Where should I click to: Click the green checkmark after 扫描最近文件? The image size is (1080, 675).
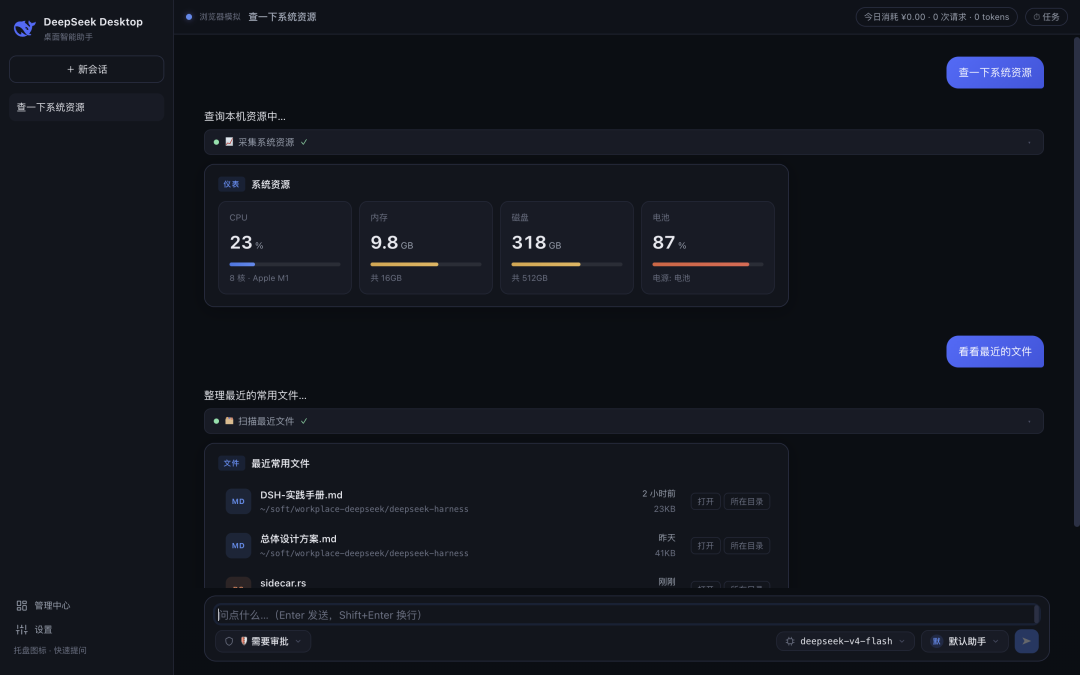click(304, 421)
